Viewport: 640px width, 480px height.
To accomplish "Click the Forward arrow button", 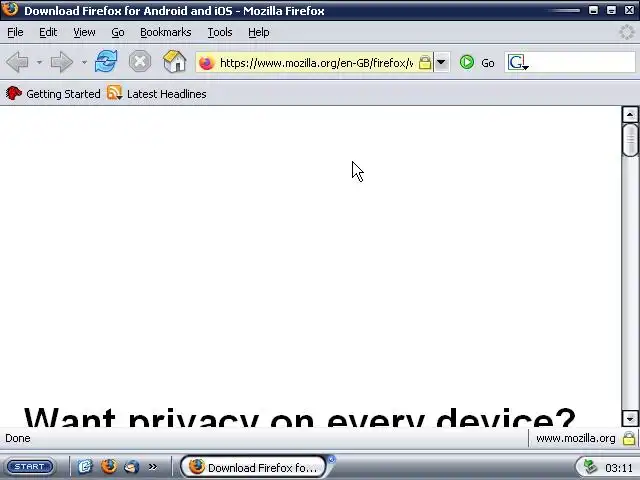I will pyautogui.click(x=61, y=62).
